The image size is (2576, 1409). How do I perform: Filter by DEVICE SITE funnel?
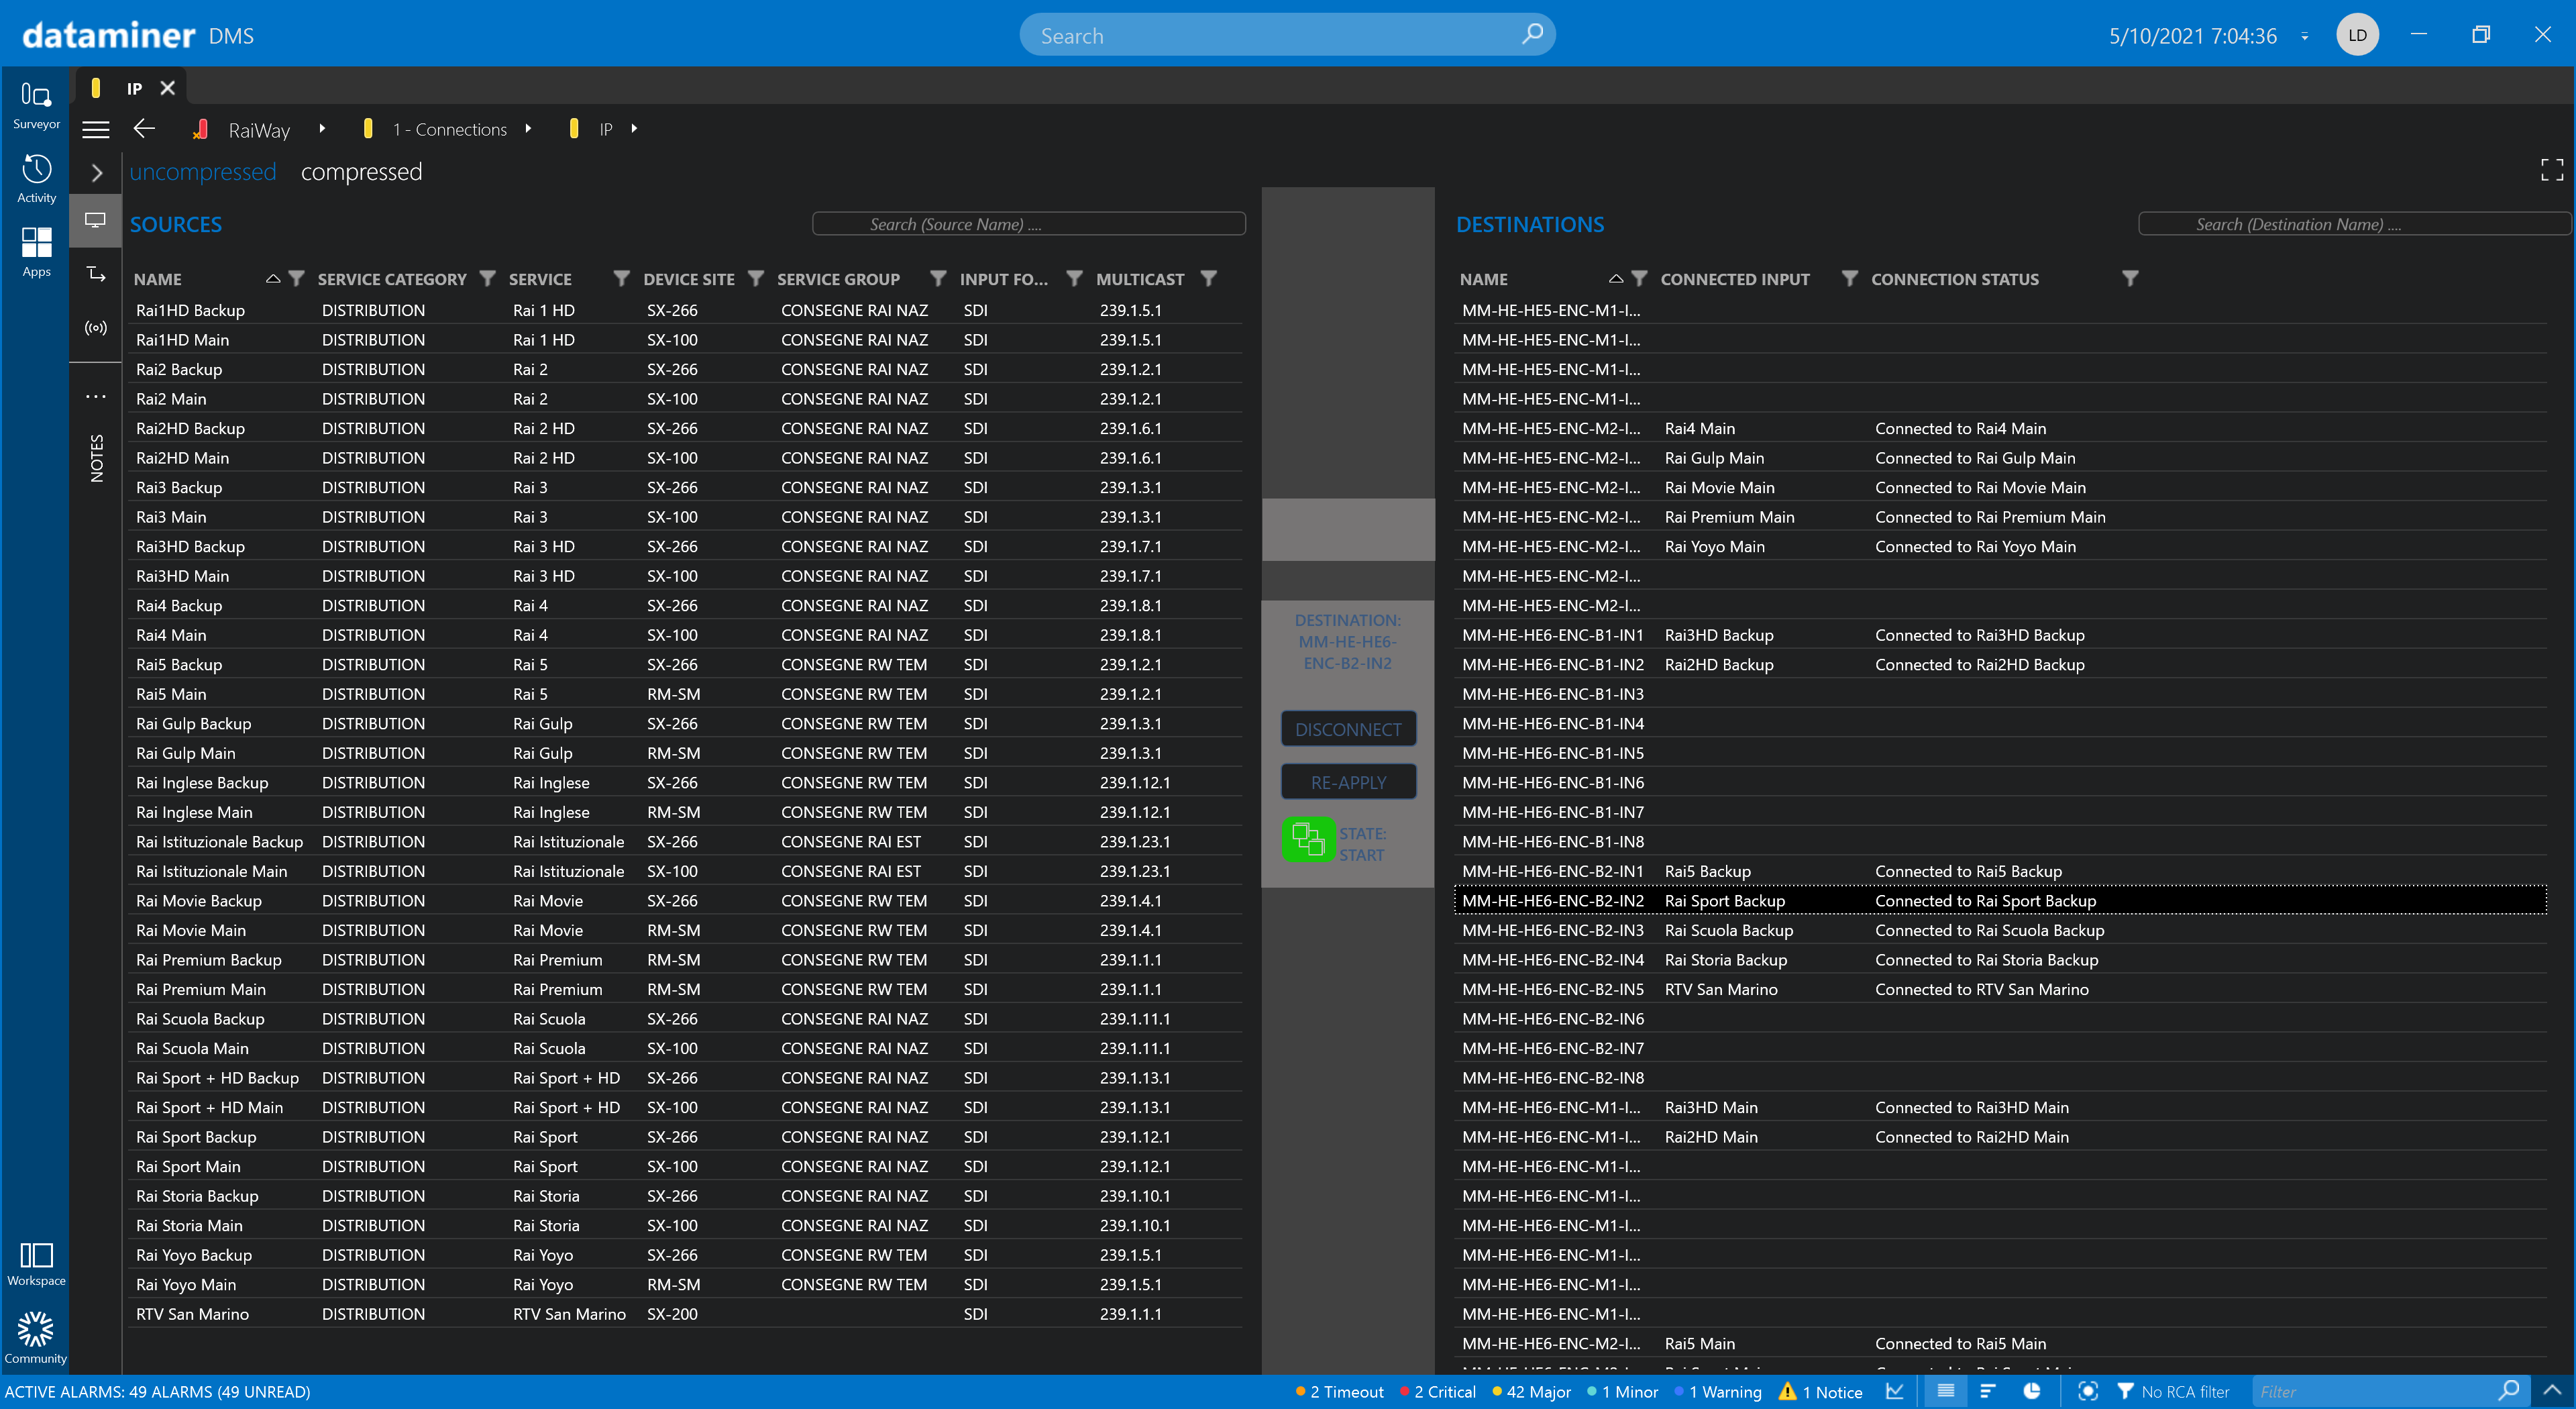(755, 278)
